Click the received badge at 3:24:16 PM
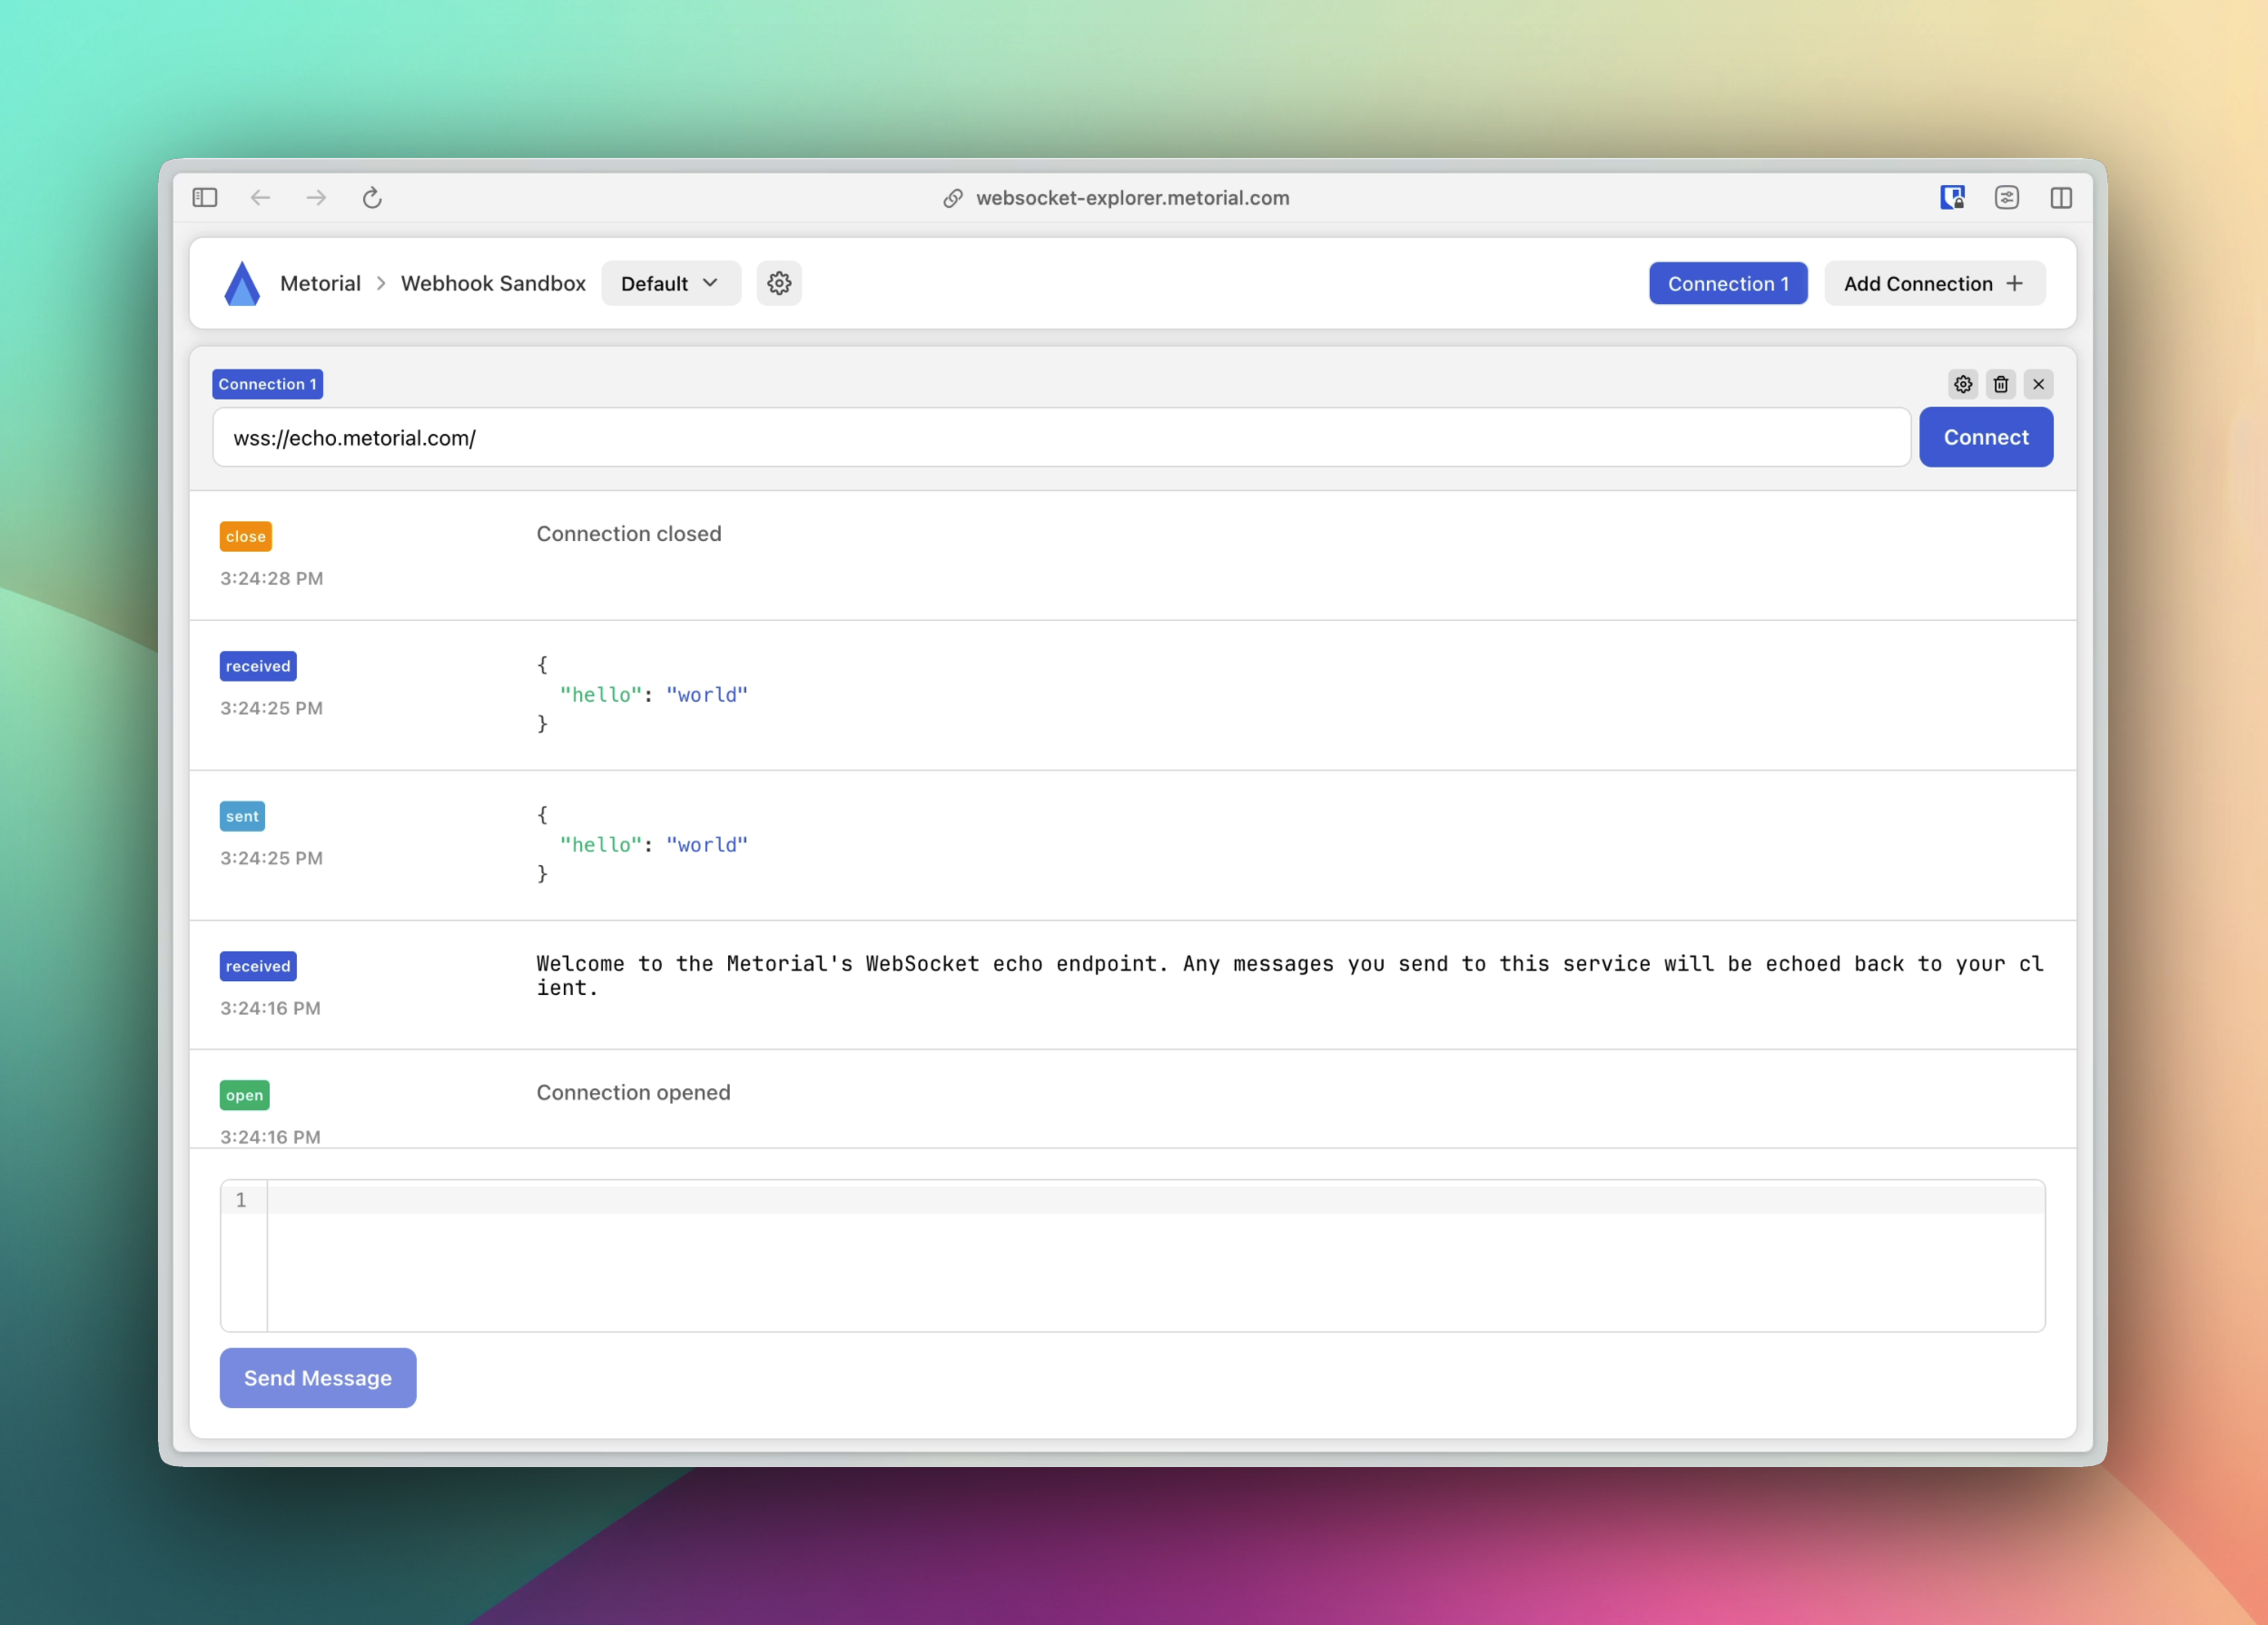 click(258, 966)
